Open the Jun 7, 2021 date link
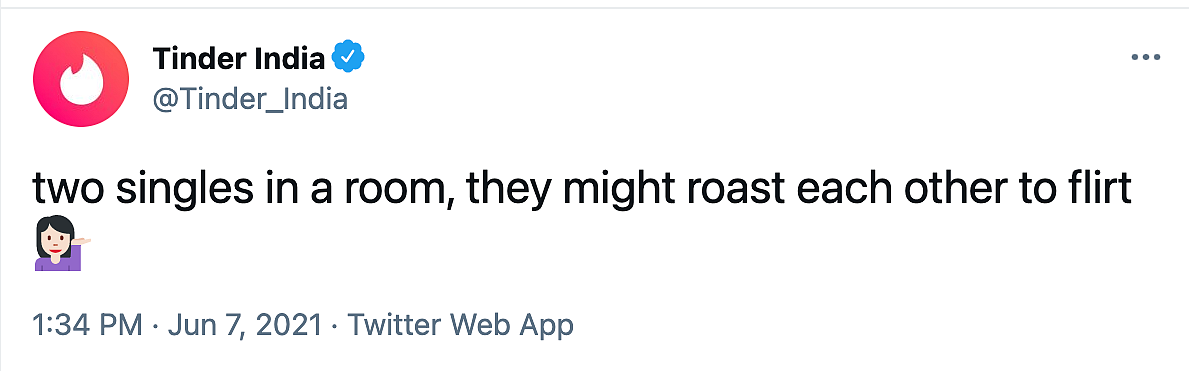The image size is (1189, 371). click(246, 325)
